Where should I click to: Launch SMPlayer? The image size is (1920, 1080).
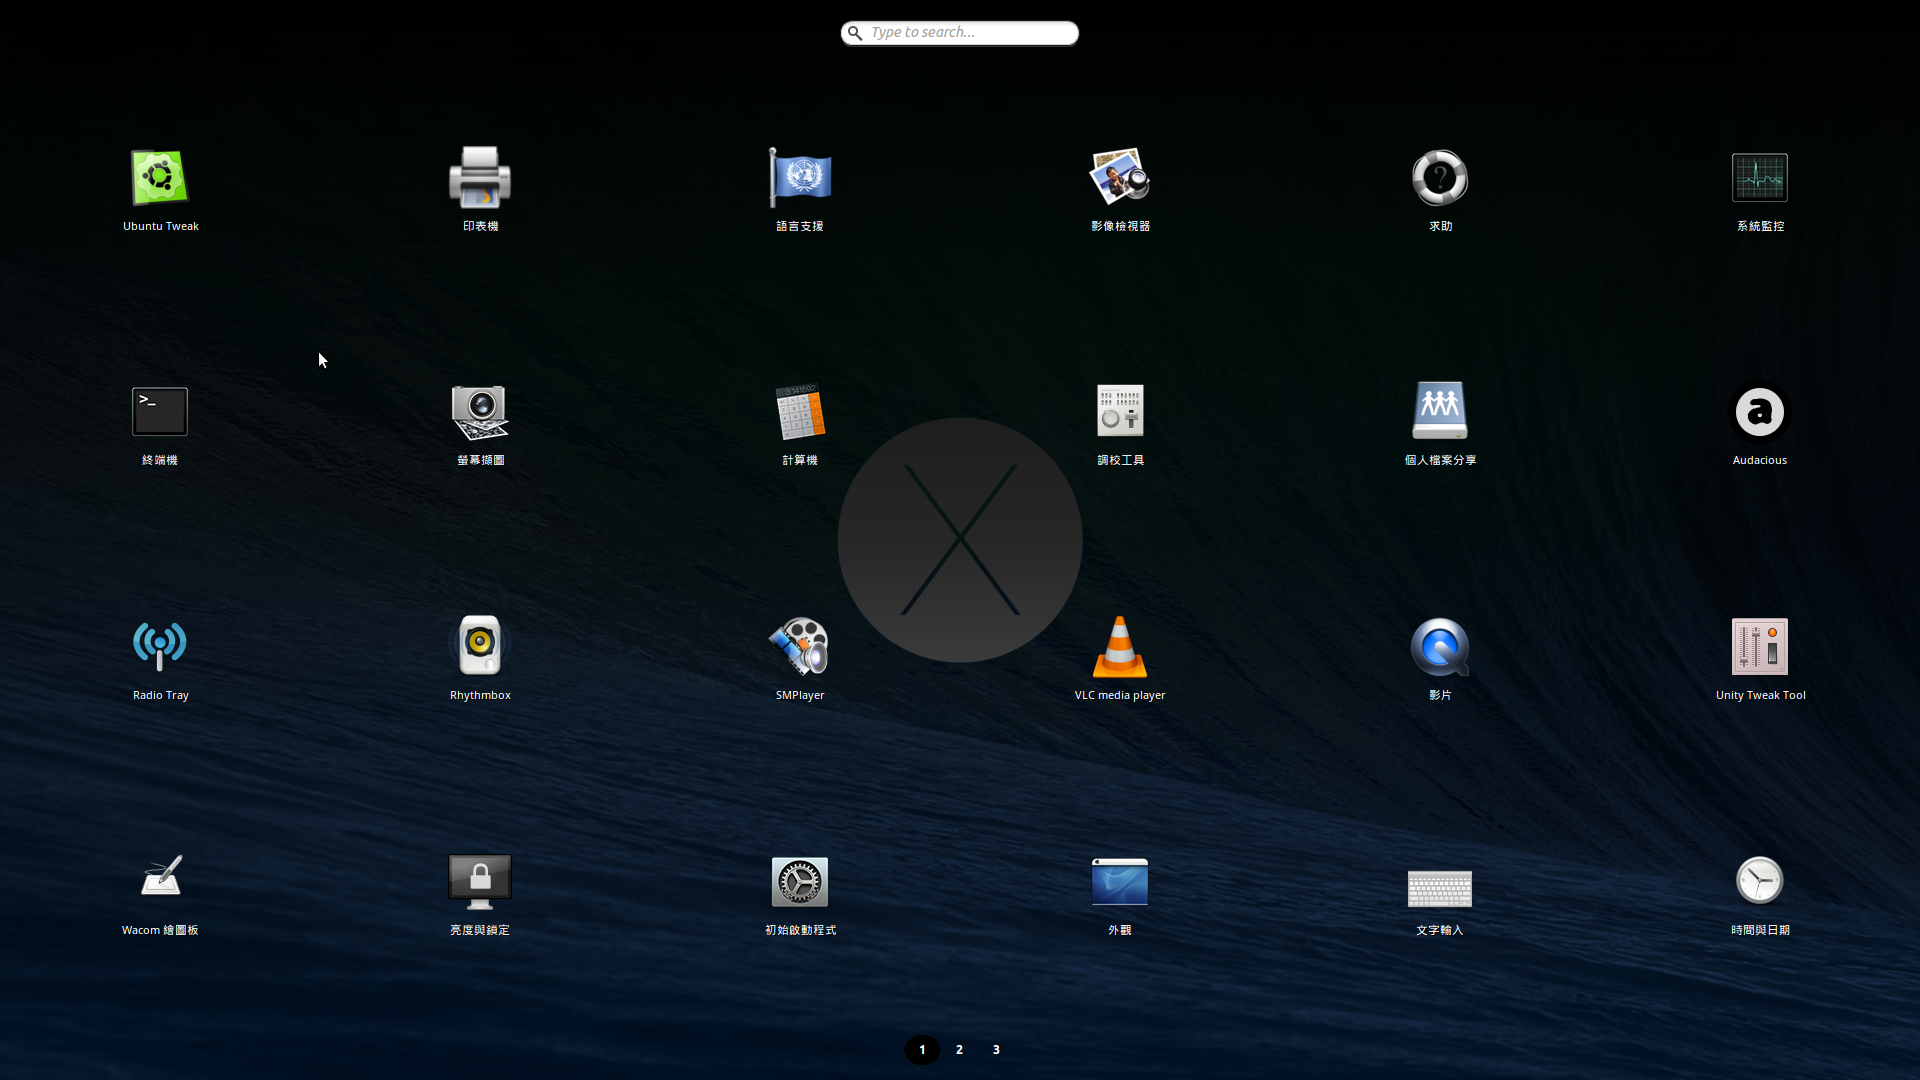click(800, 646)
